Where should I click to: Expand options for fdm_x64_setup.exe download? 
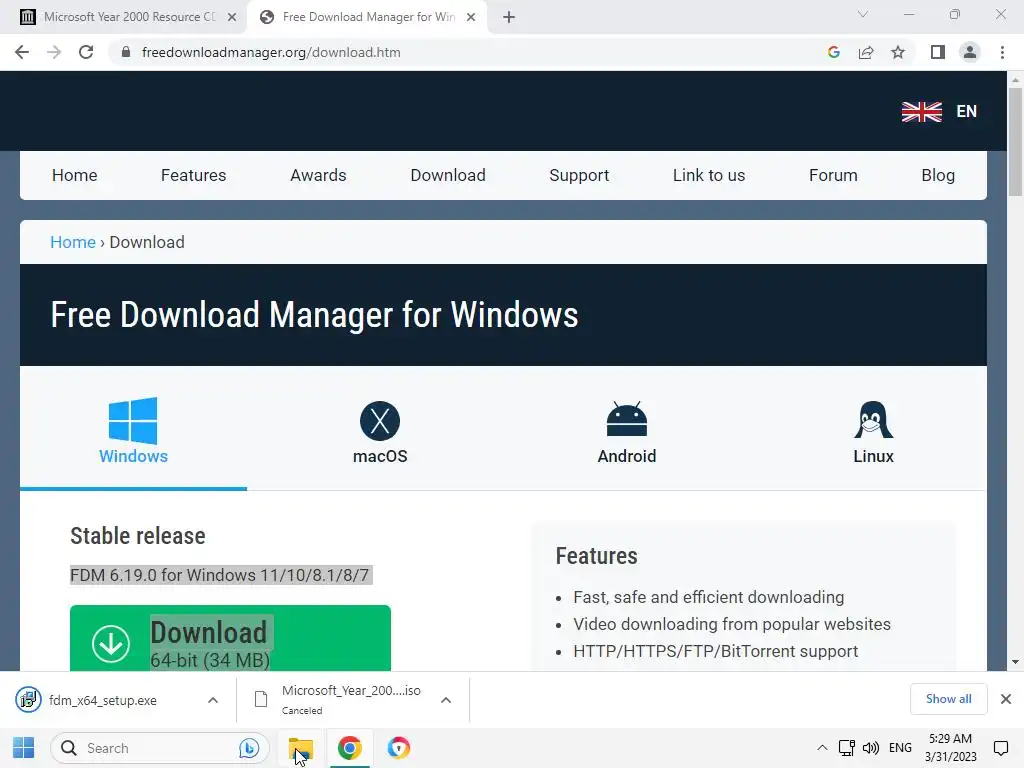pyautogui.click(x=213, y=700)
